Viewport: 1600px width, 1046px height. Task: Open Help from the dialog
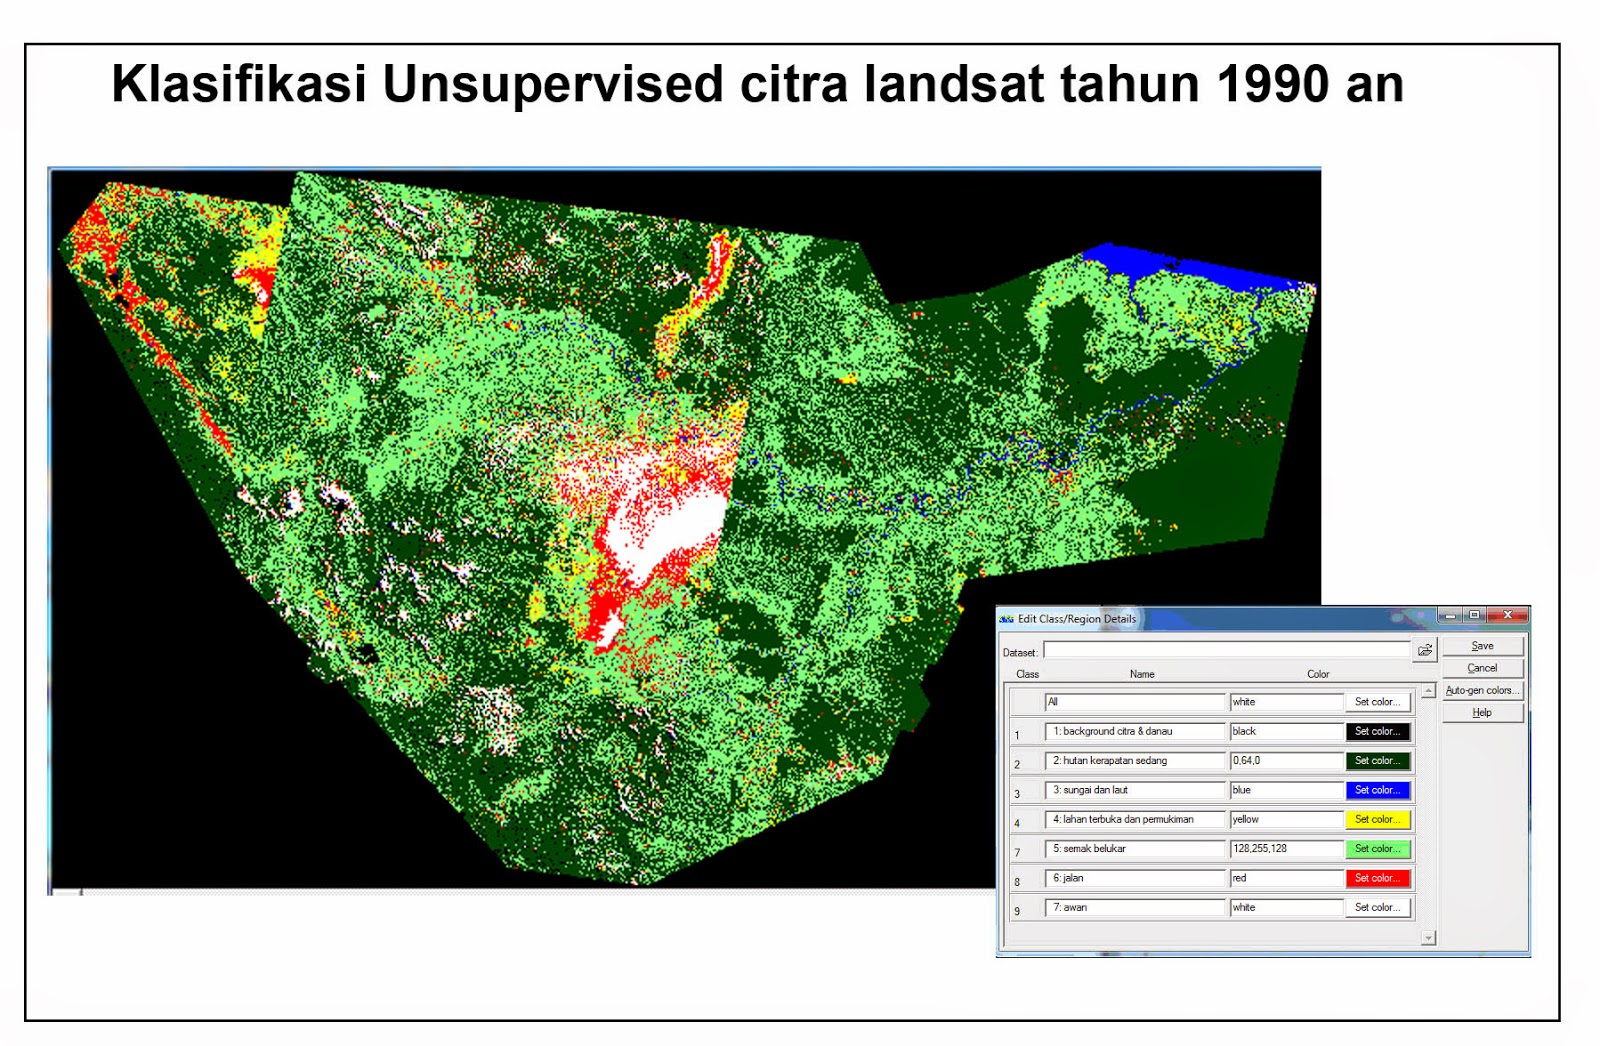pos(1483,712)
